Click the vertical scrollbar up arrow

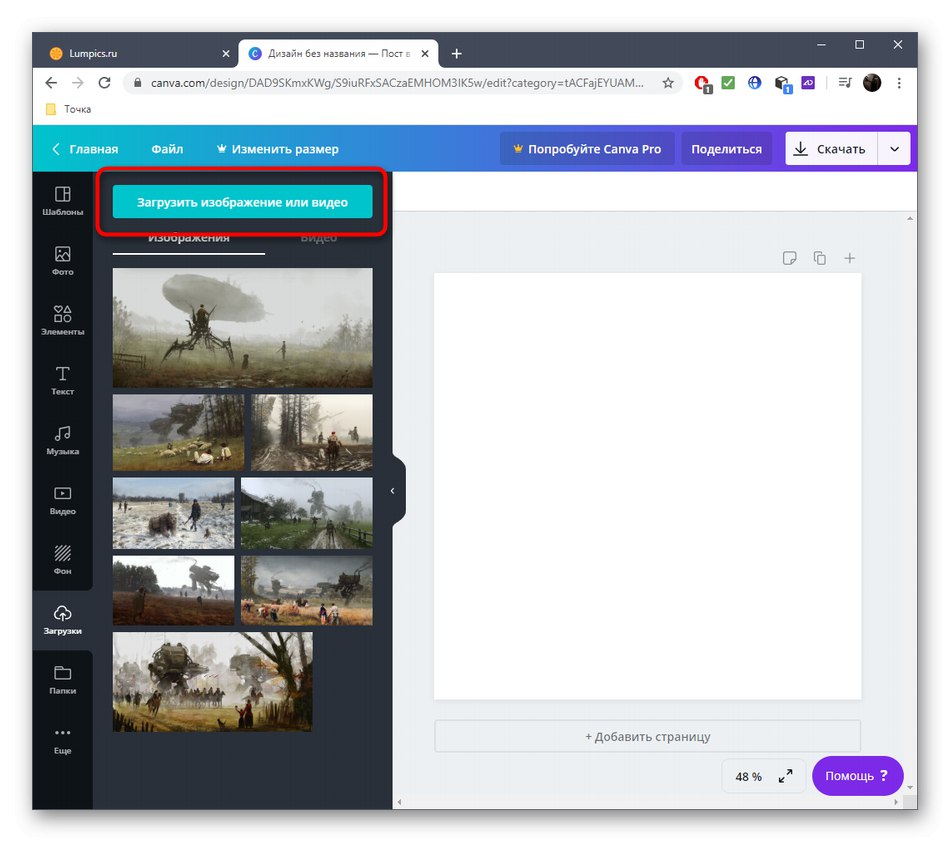910,219
